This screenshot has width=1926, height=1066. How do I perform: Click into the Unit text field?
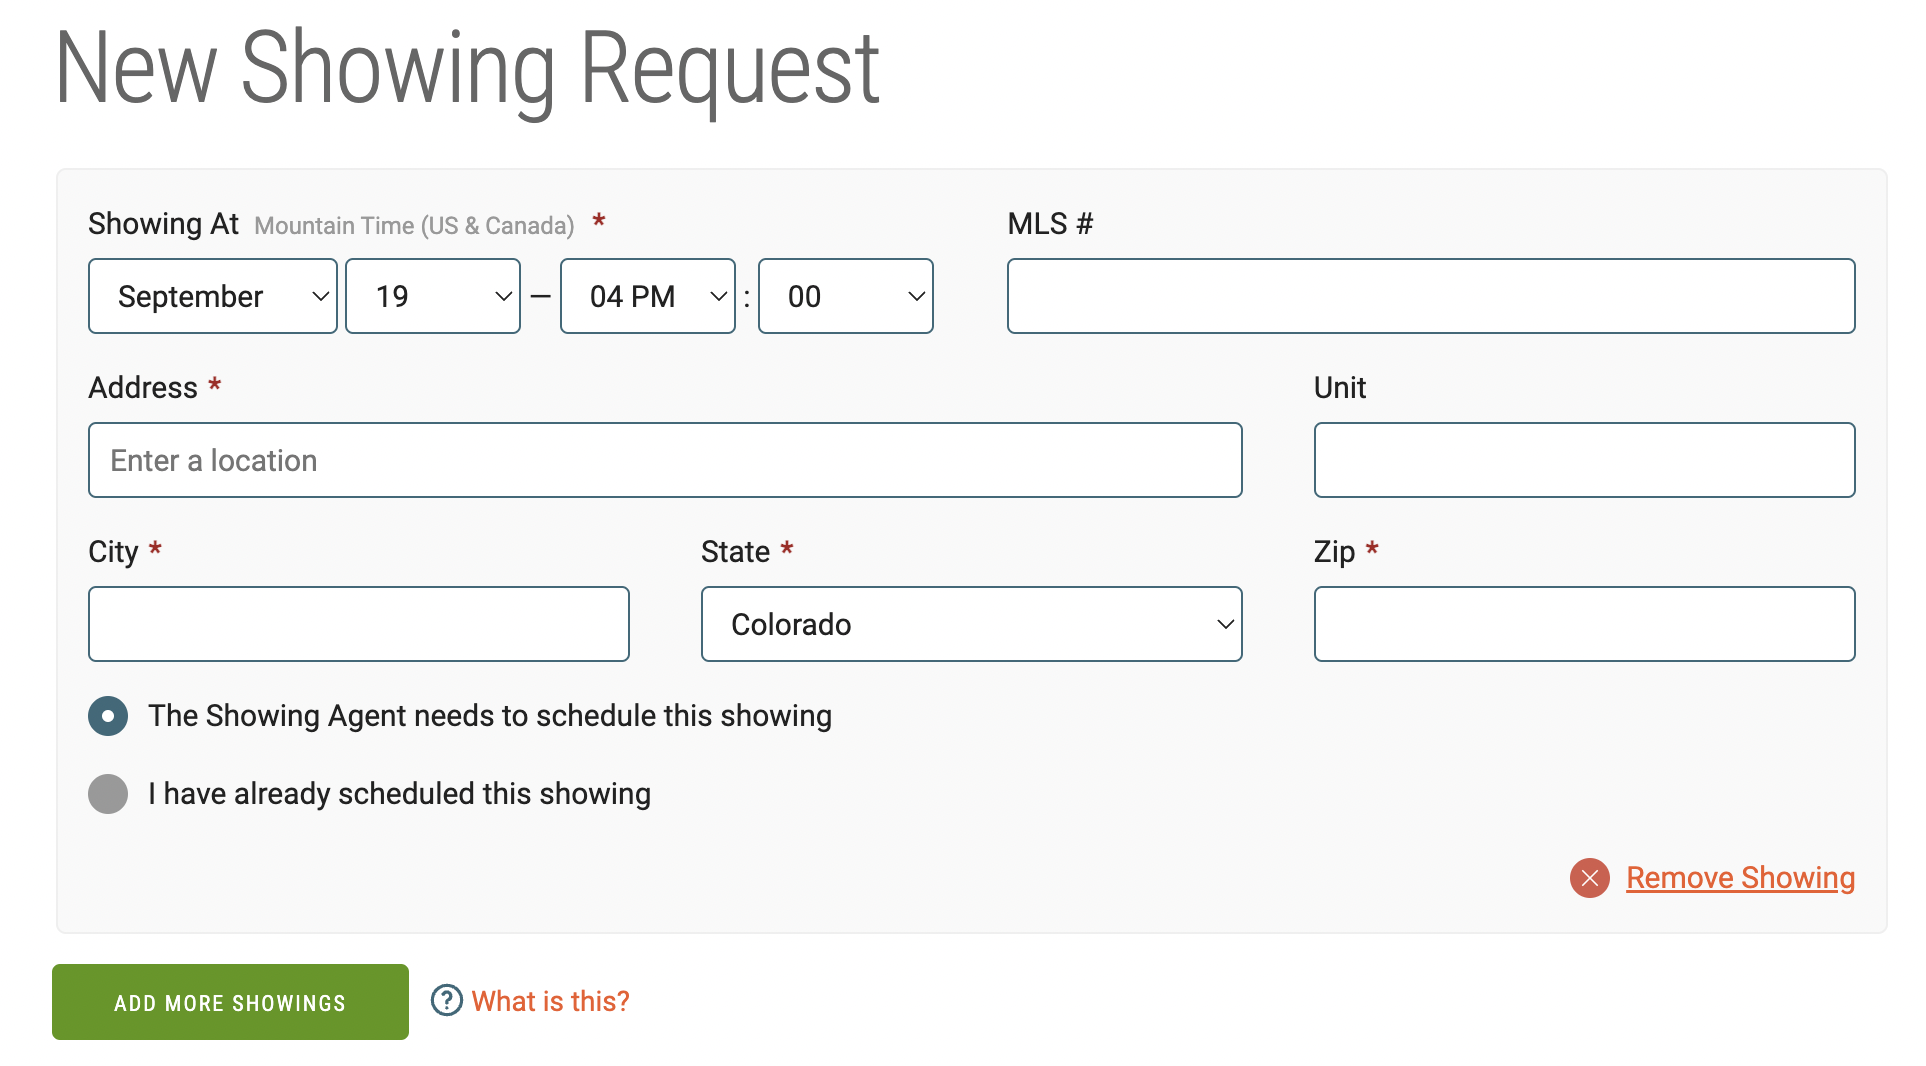point(1584,460)
